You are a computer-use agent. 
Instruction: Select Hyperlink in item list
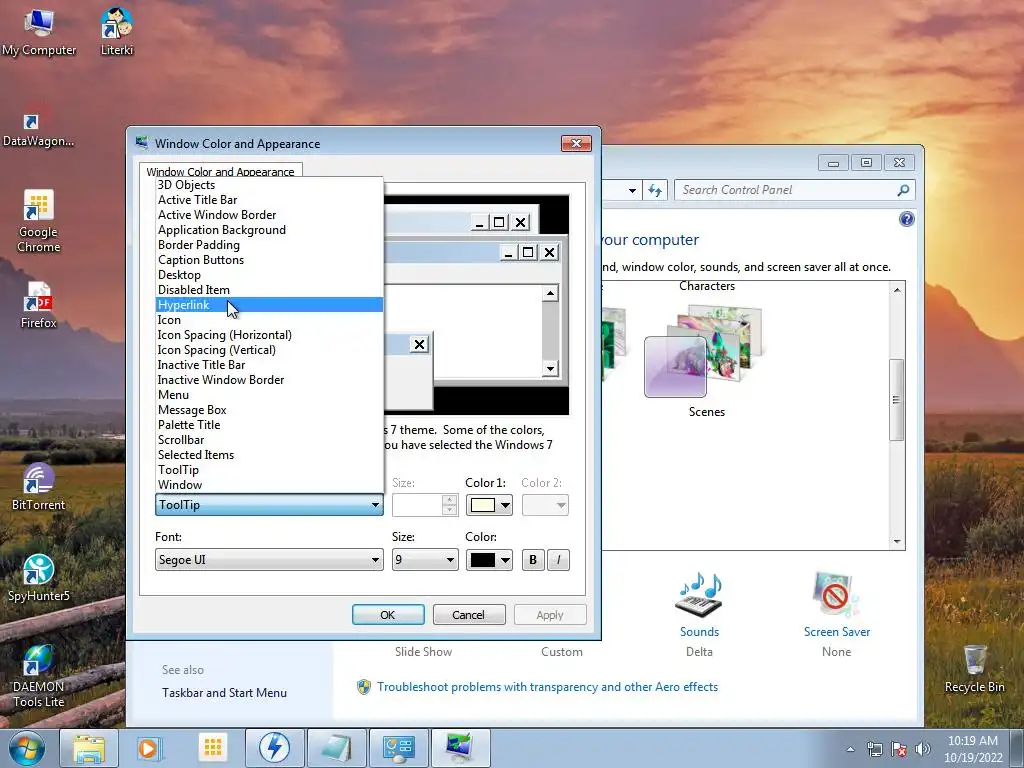269,305
